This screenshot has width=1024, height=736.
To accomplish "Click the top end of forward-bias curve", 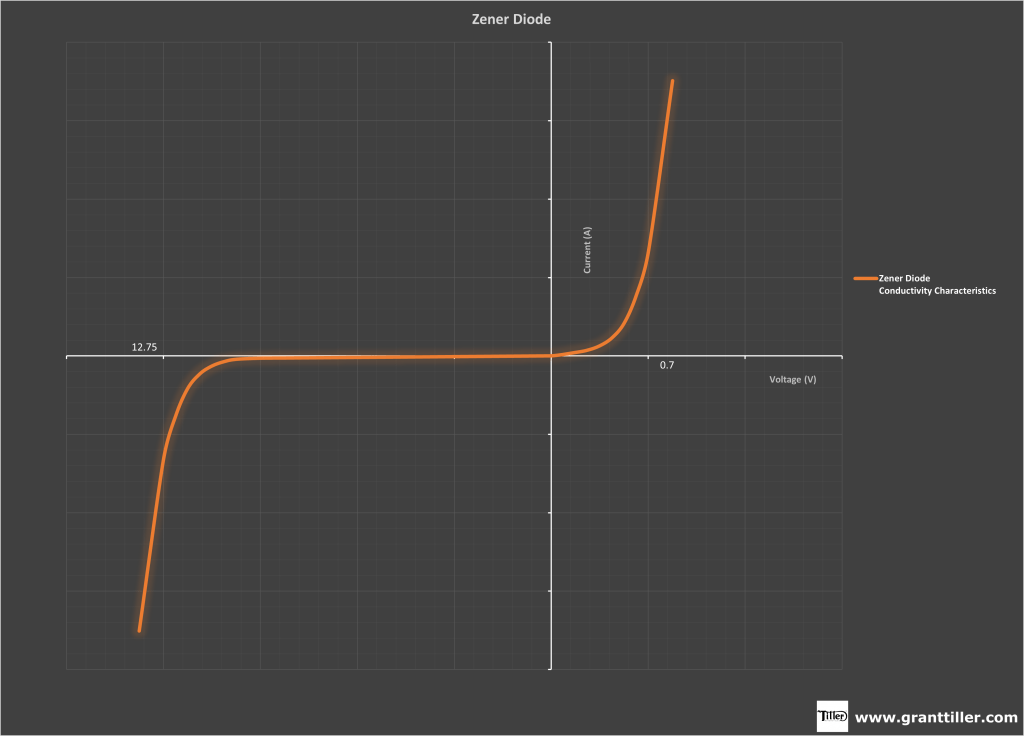I will 672,81.
